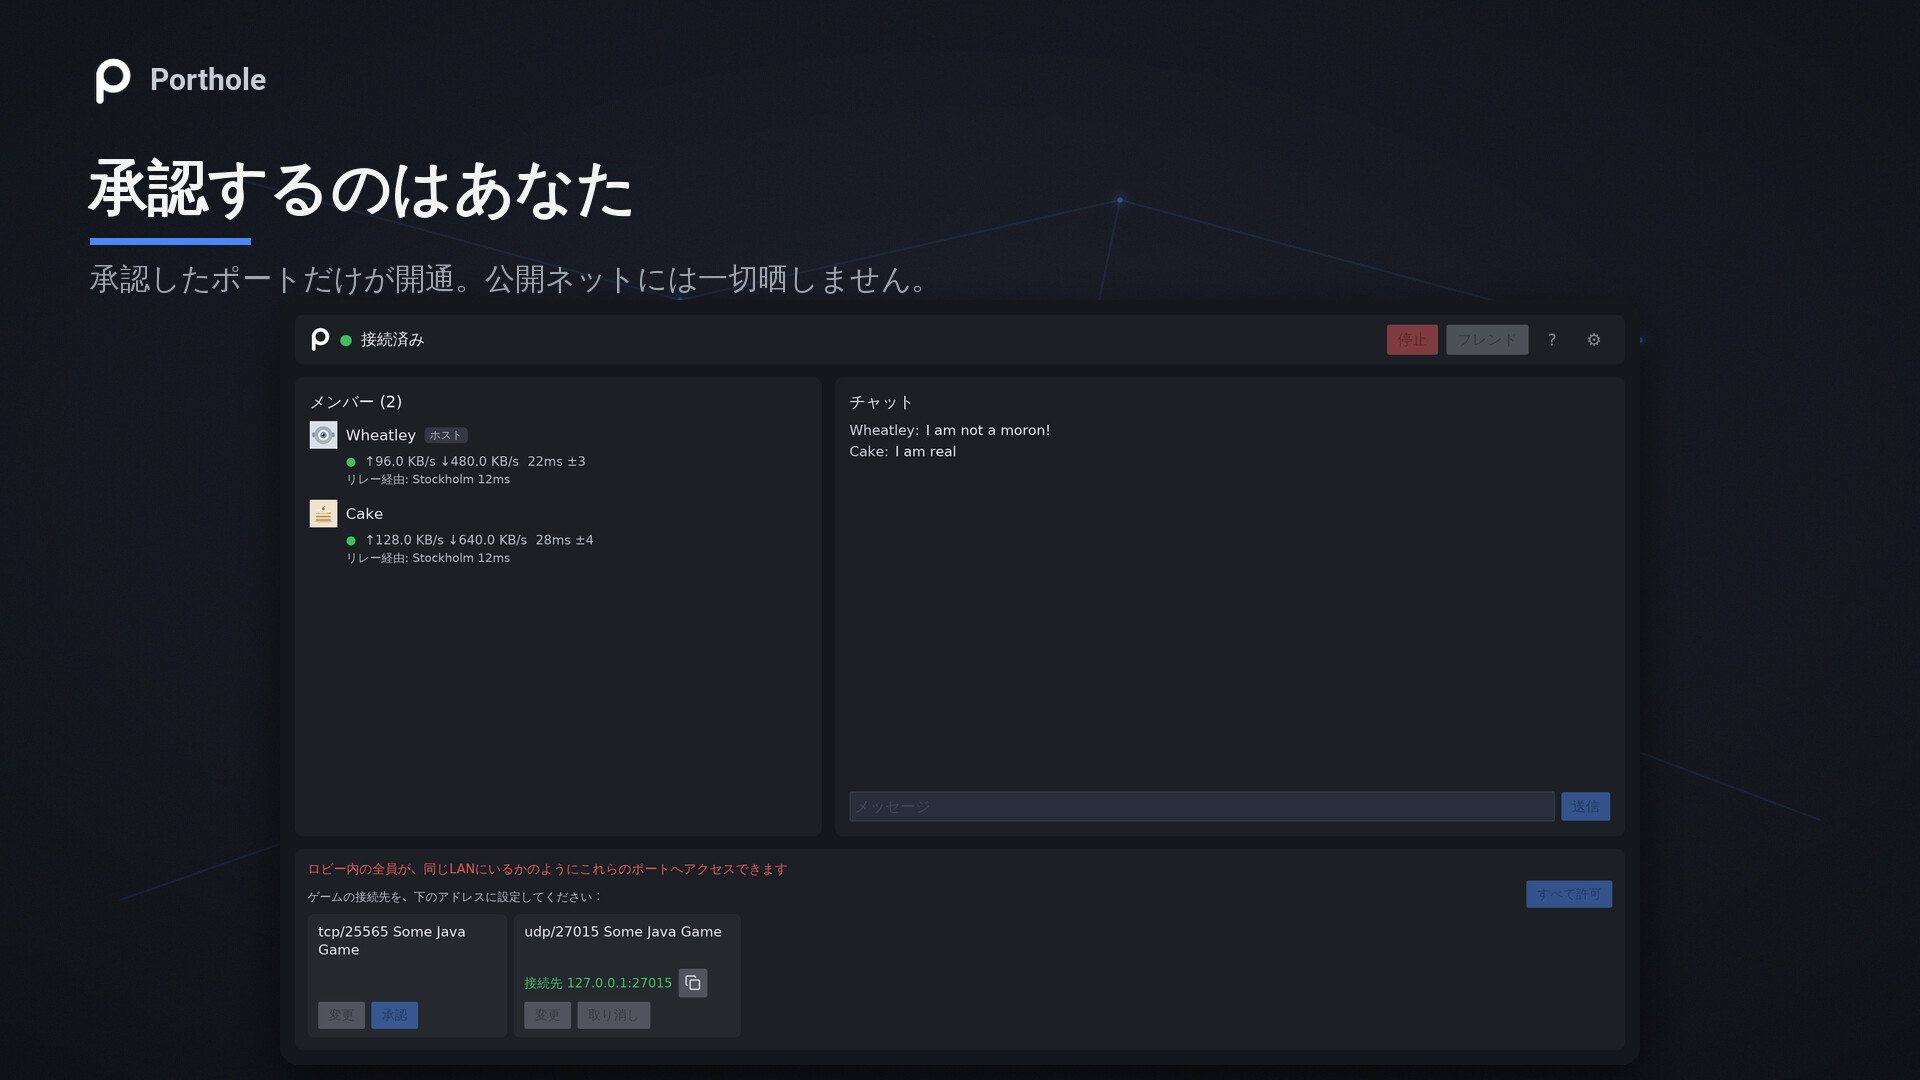The width and height of the screenshot is (1920, 1080).
Task: Click 変更 on the tcp/25565 card
Action: coord(341,1015)
